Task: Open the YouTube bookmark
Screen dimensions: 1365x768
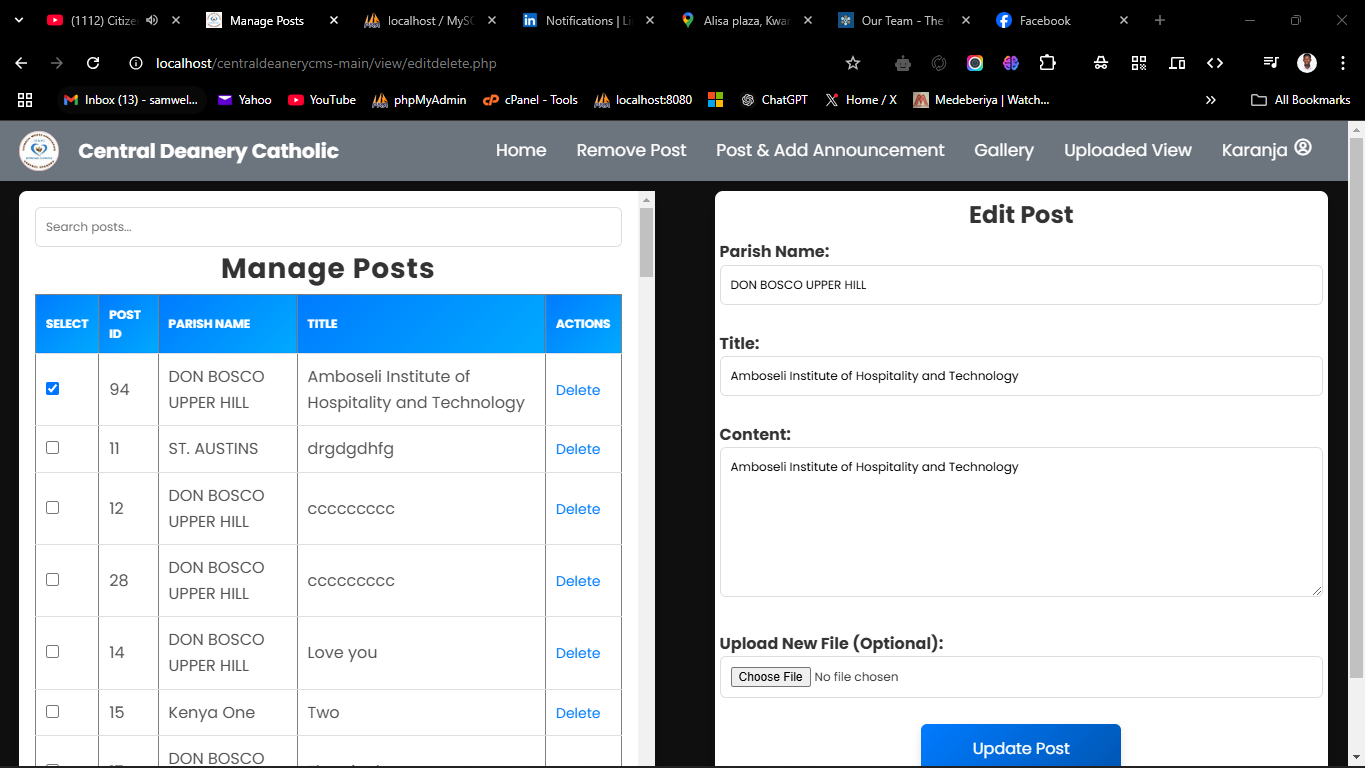Action: click(322, 100)
